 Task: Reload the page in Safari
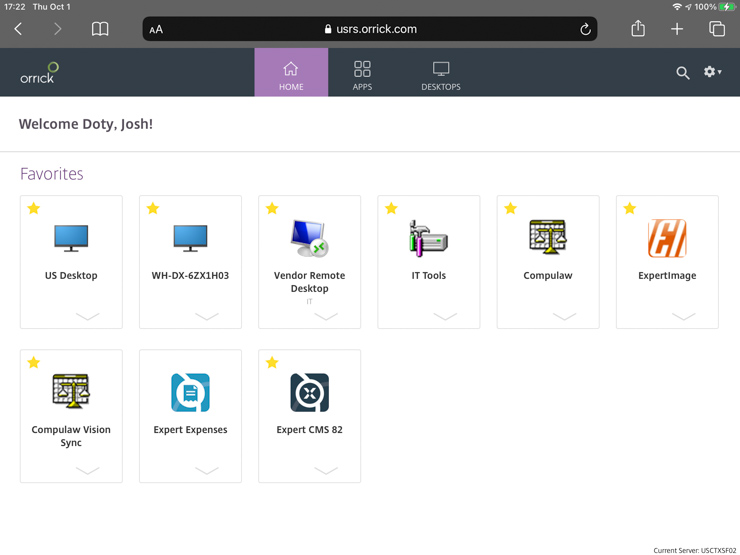click(x=585, y=30)
